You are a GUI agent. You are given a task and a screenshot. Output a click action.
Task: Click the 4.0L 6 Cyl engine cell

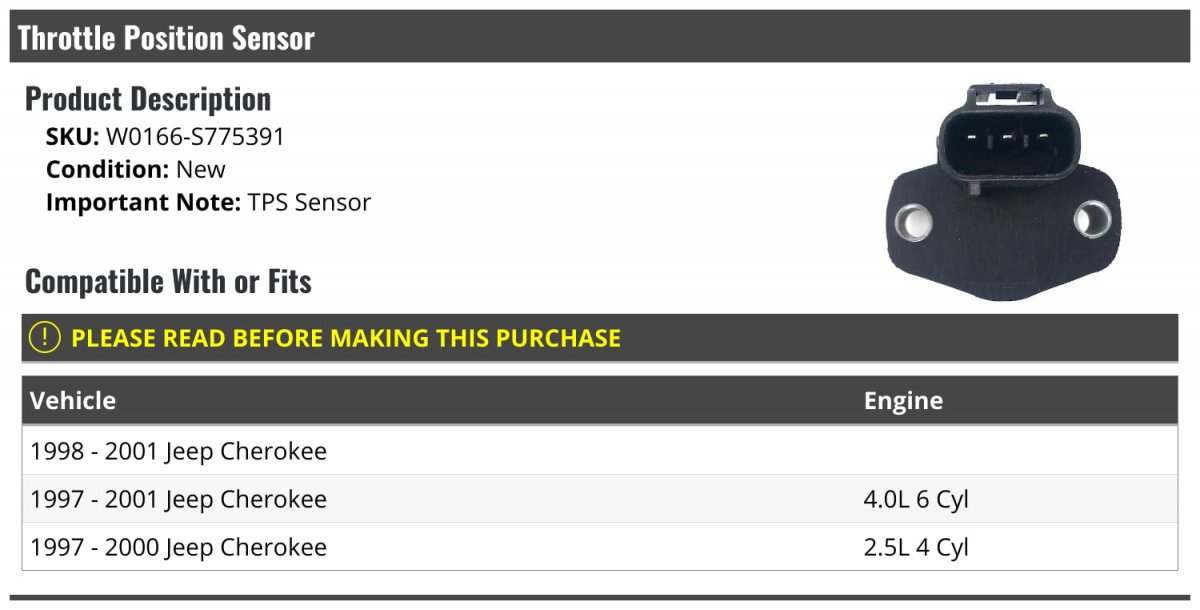[916, 499]
